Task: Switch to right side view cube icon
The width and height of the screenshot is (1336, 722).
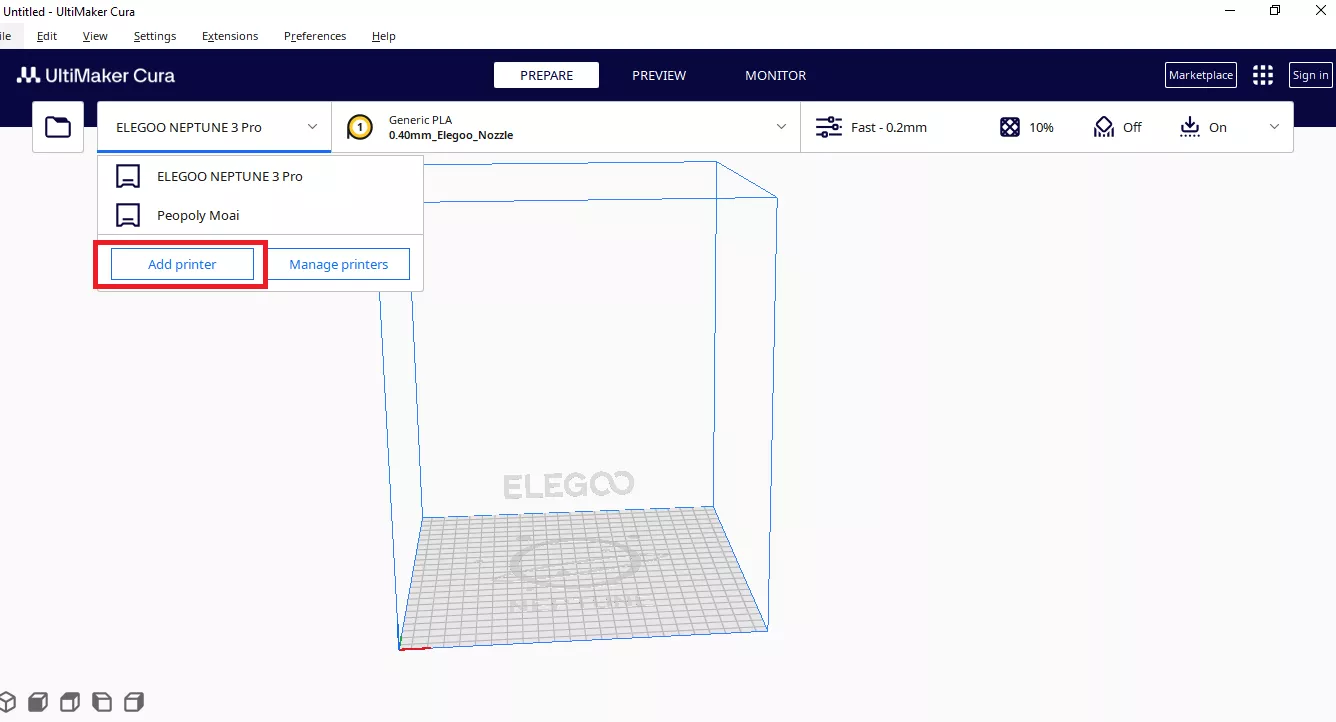Action: click(x=134, y=701)
